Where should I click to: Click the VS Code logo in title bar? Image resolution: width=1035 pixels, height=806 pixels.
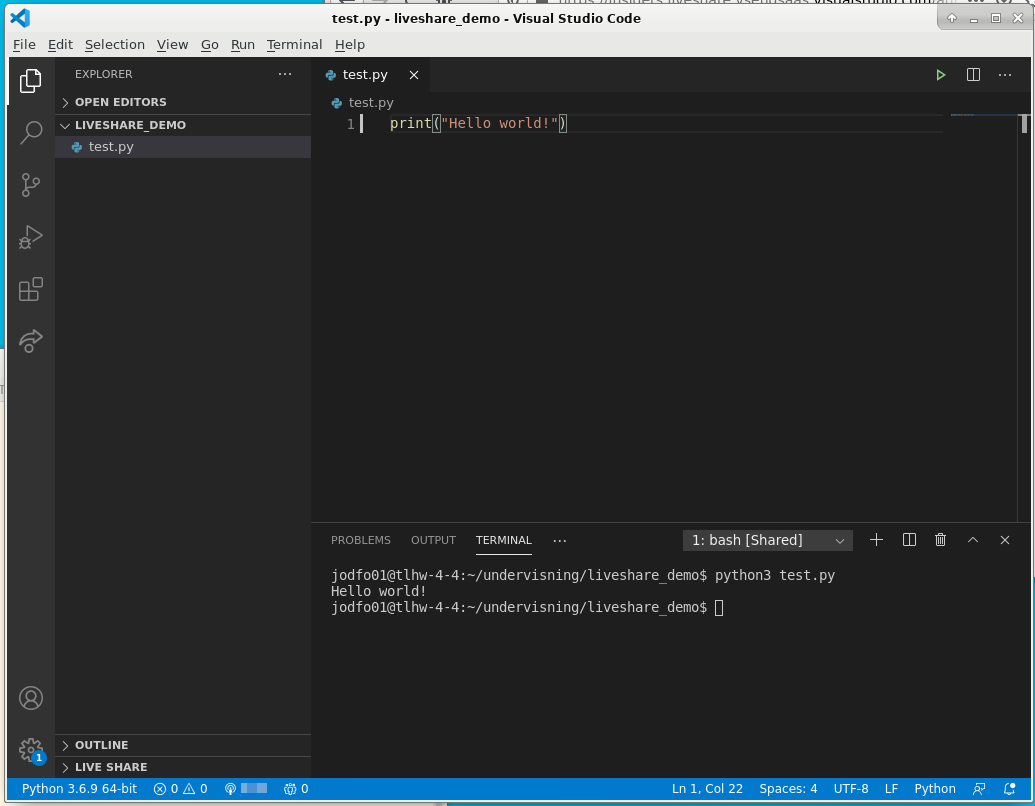click(20, 18)
